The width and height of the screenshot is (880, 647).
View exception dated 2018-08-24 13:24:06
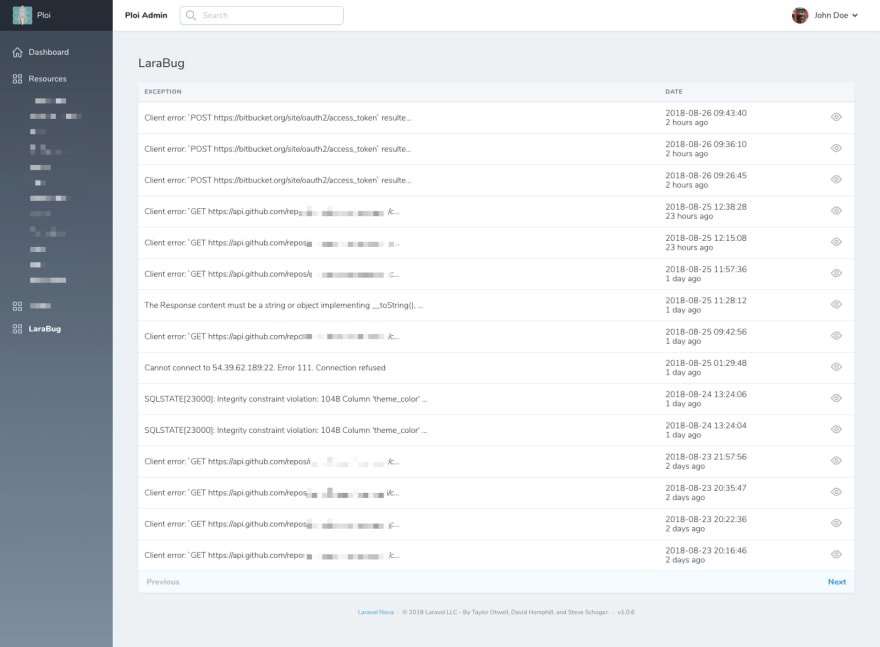coord(836,398)
